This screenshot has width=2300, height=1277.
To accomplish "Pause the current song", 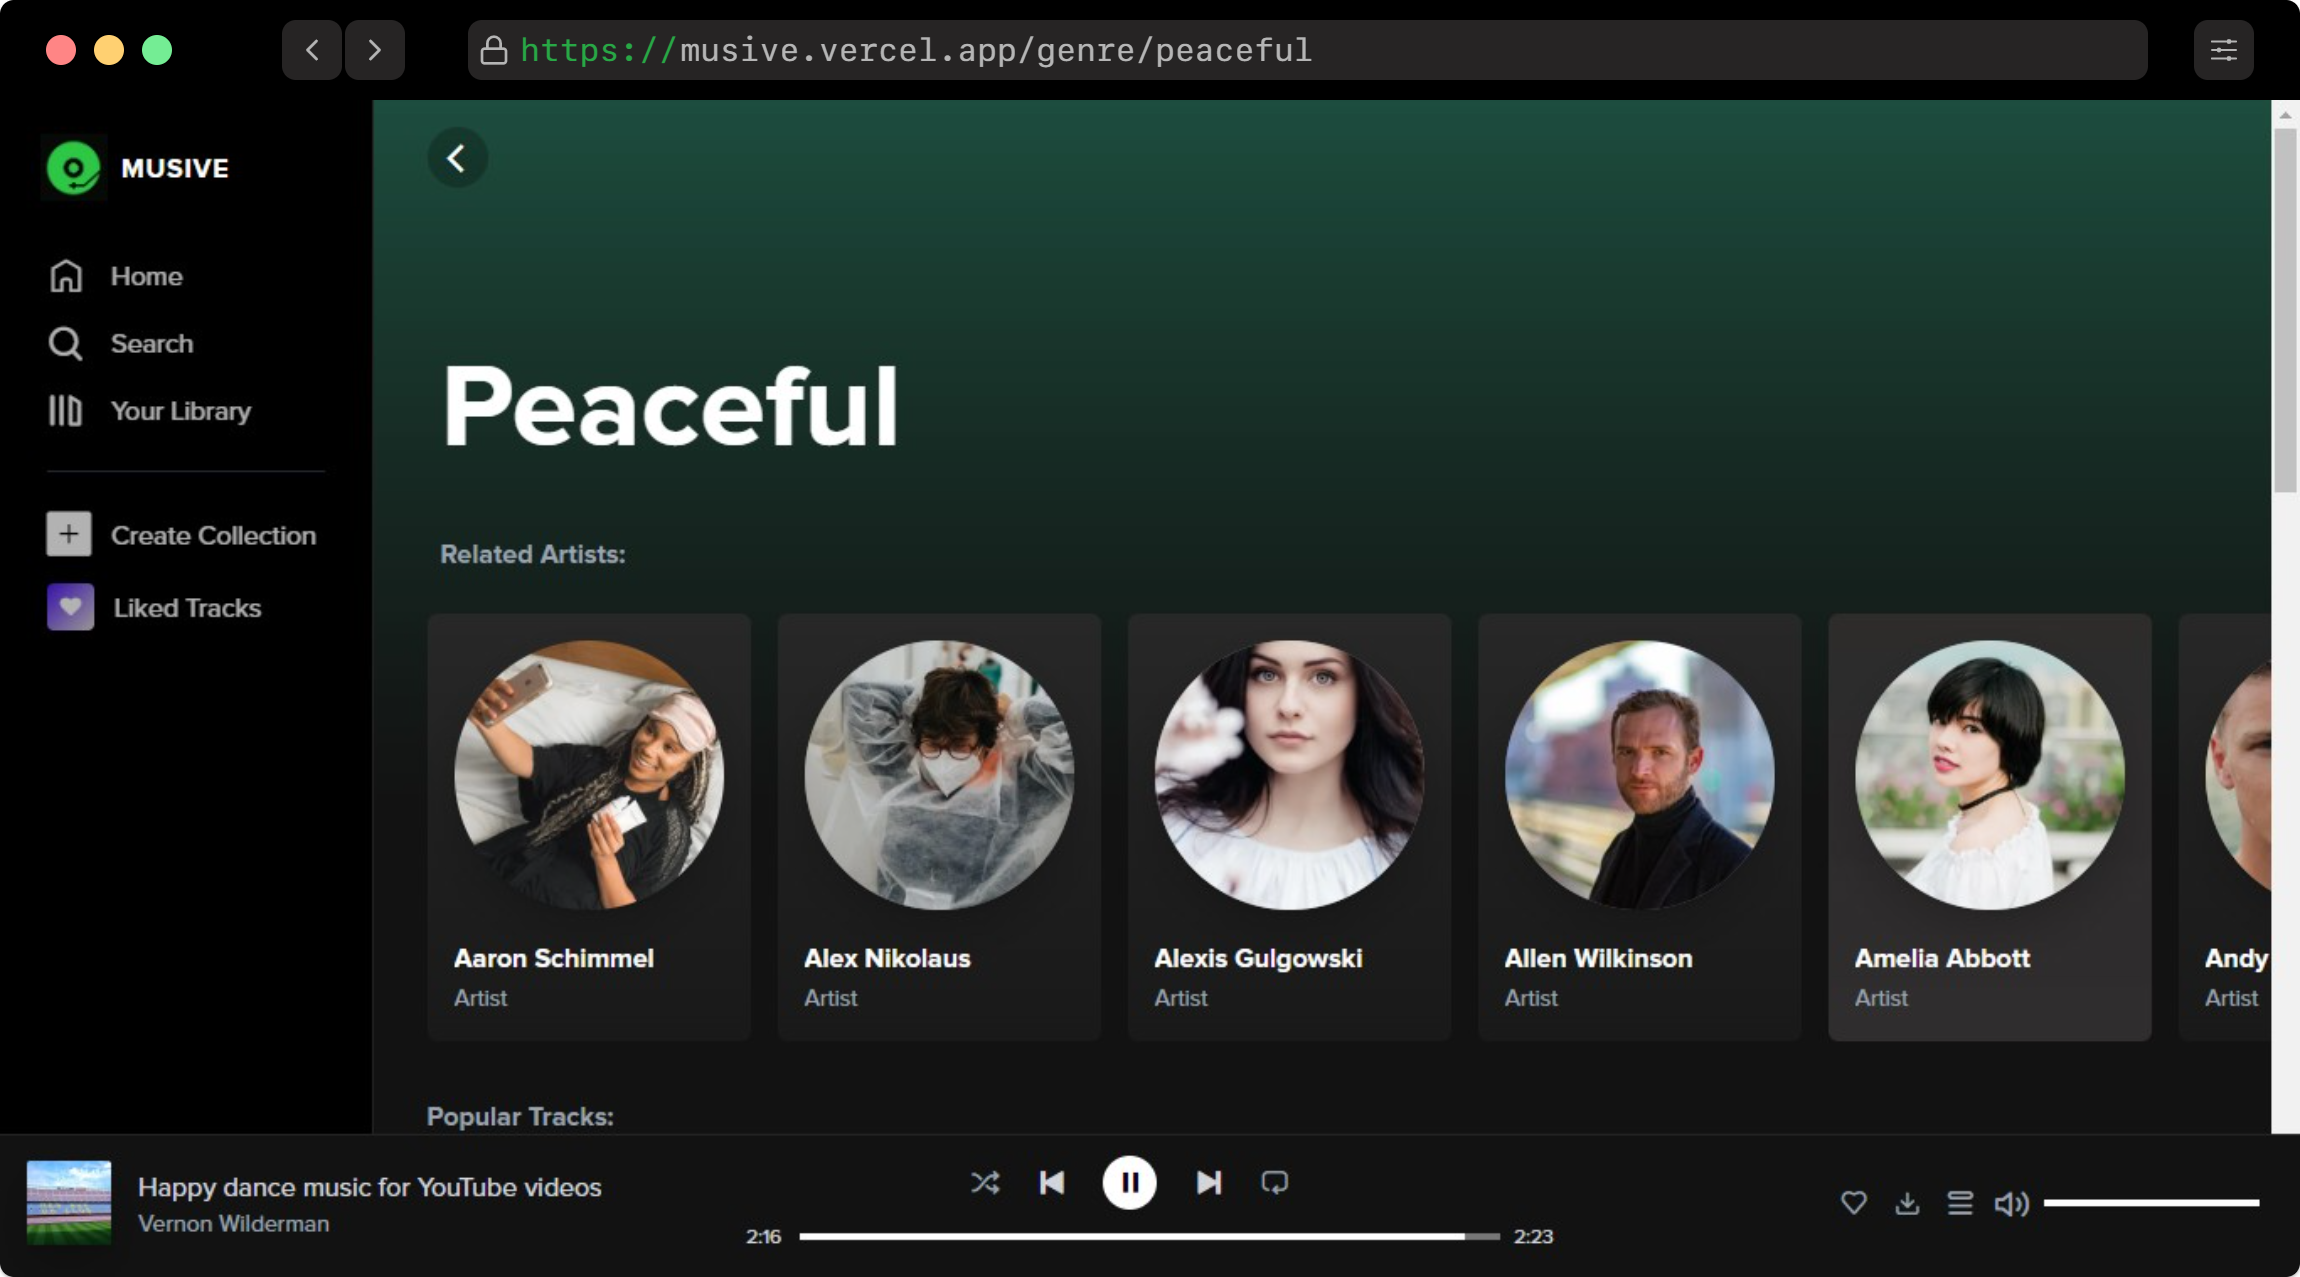I will click(1129, 1183).
